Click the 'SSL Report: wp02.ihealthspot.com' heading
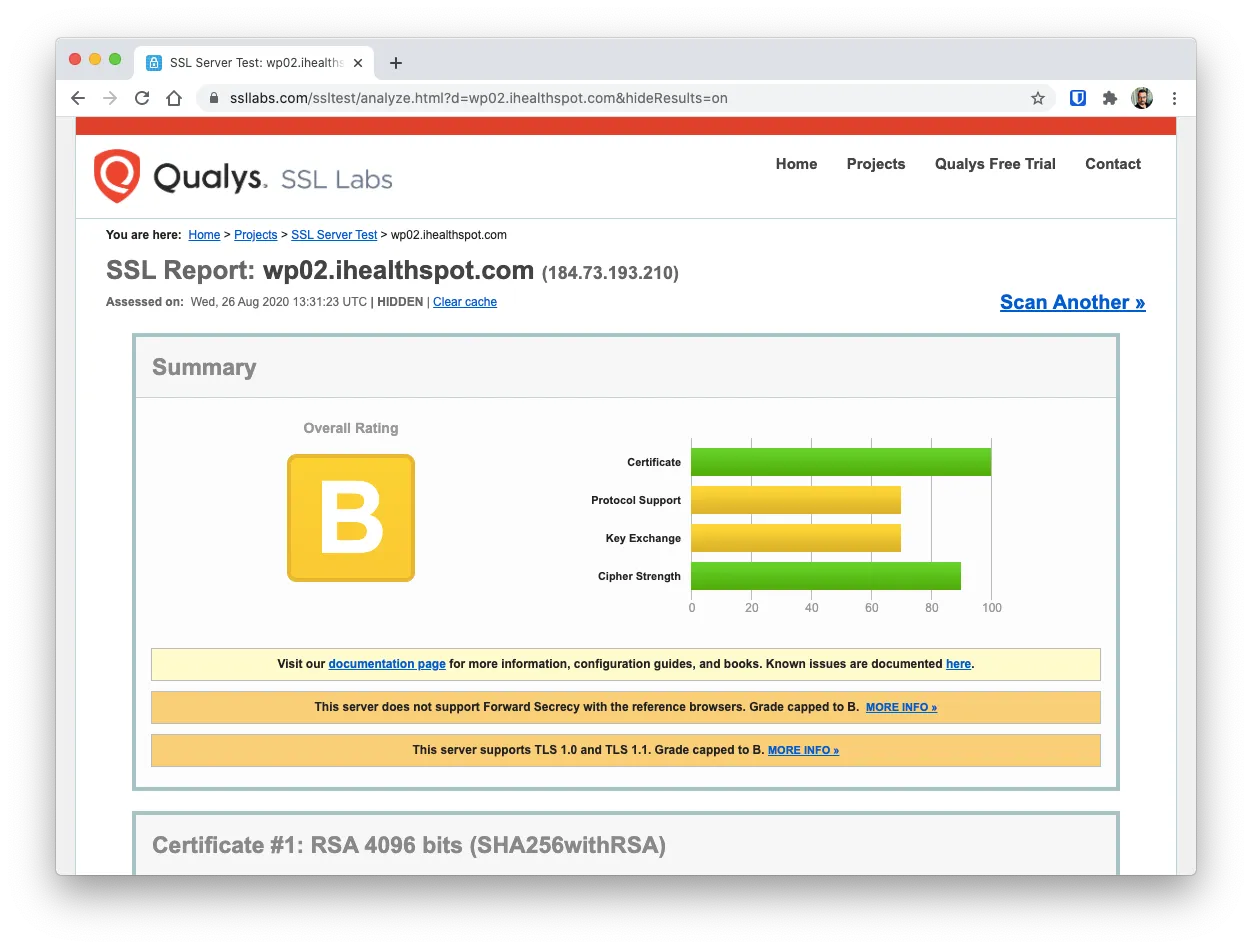1252x949 pixels. [x=320, y=271]
